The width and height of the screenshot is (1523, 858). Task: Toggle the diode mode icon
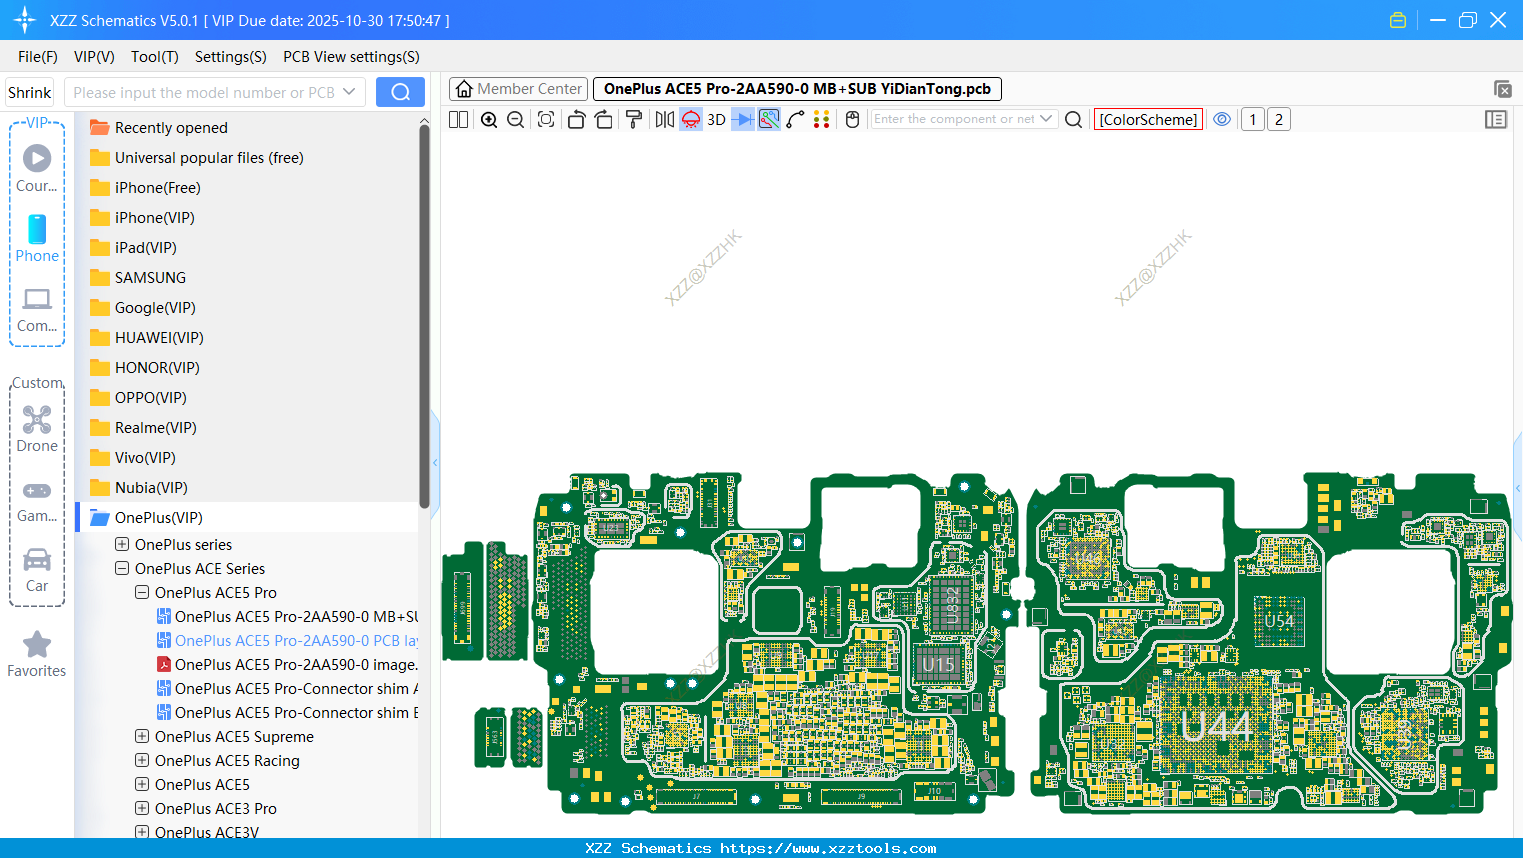pos(743,119)
